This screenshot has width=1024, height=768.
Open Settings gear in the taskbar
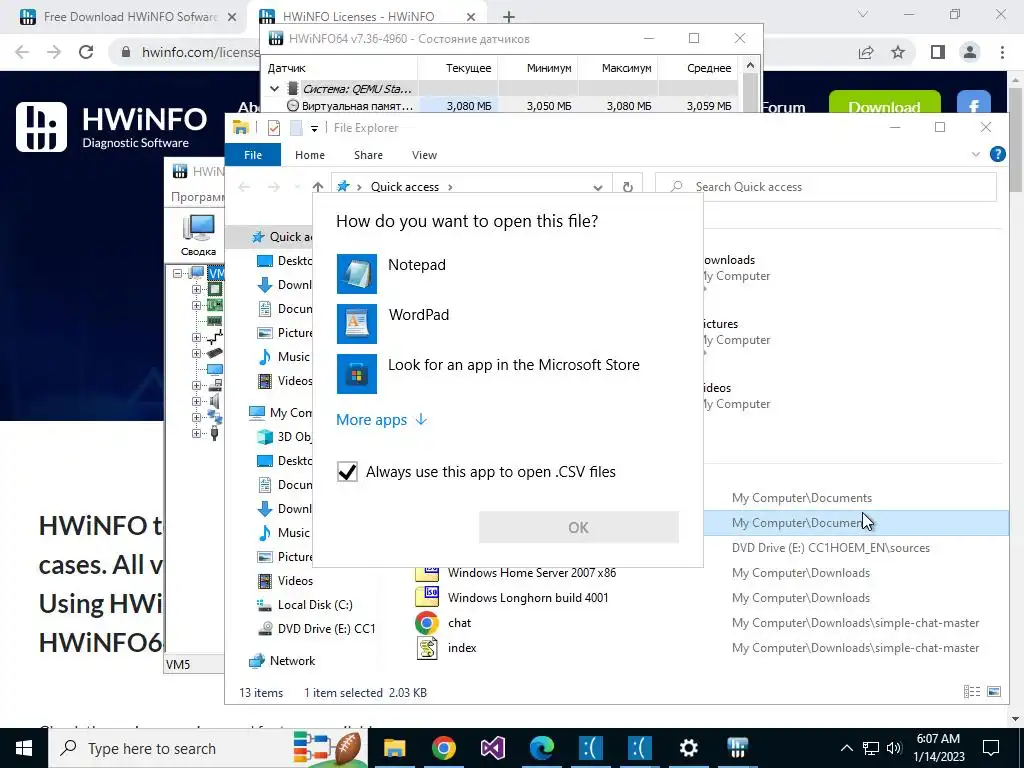point(688,748)
